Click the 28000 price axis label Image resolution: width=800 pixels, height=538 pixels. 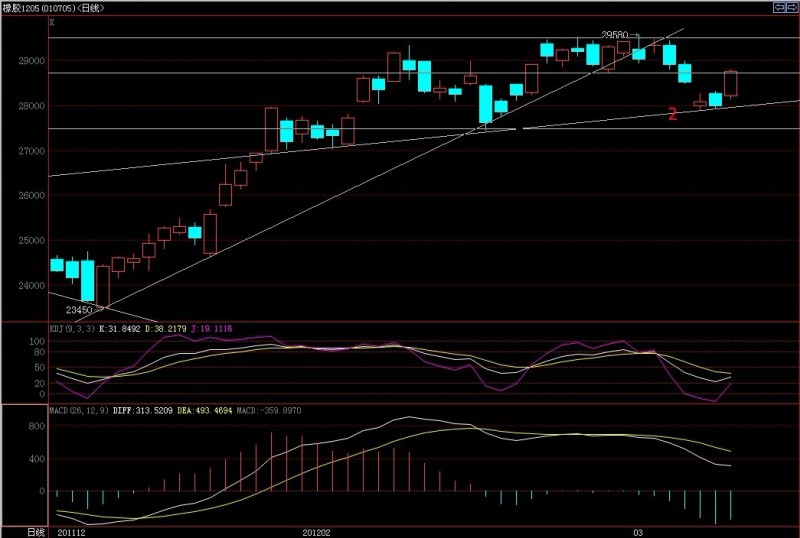click(32, 106)
